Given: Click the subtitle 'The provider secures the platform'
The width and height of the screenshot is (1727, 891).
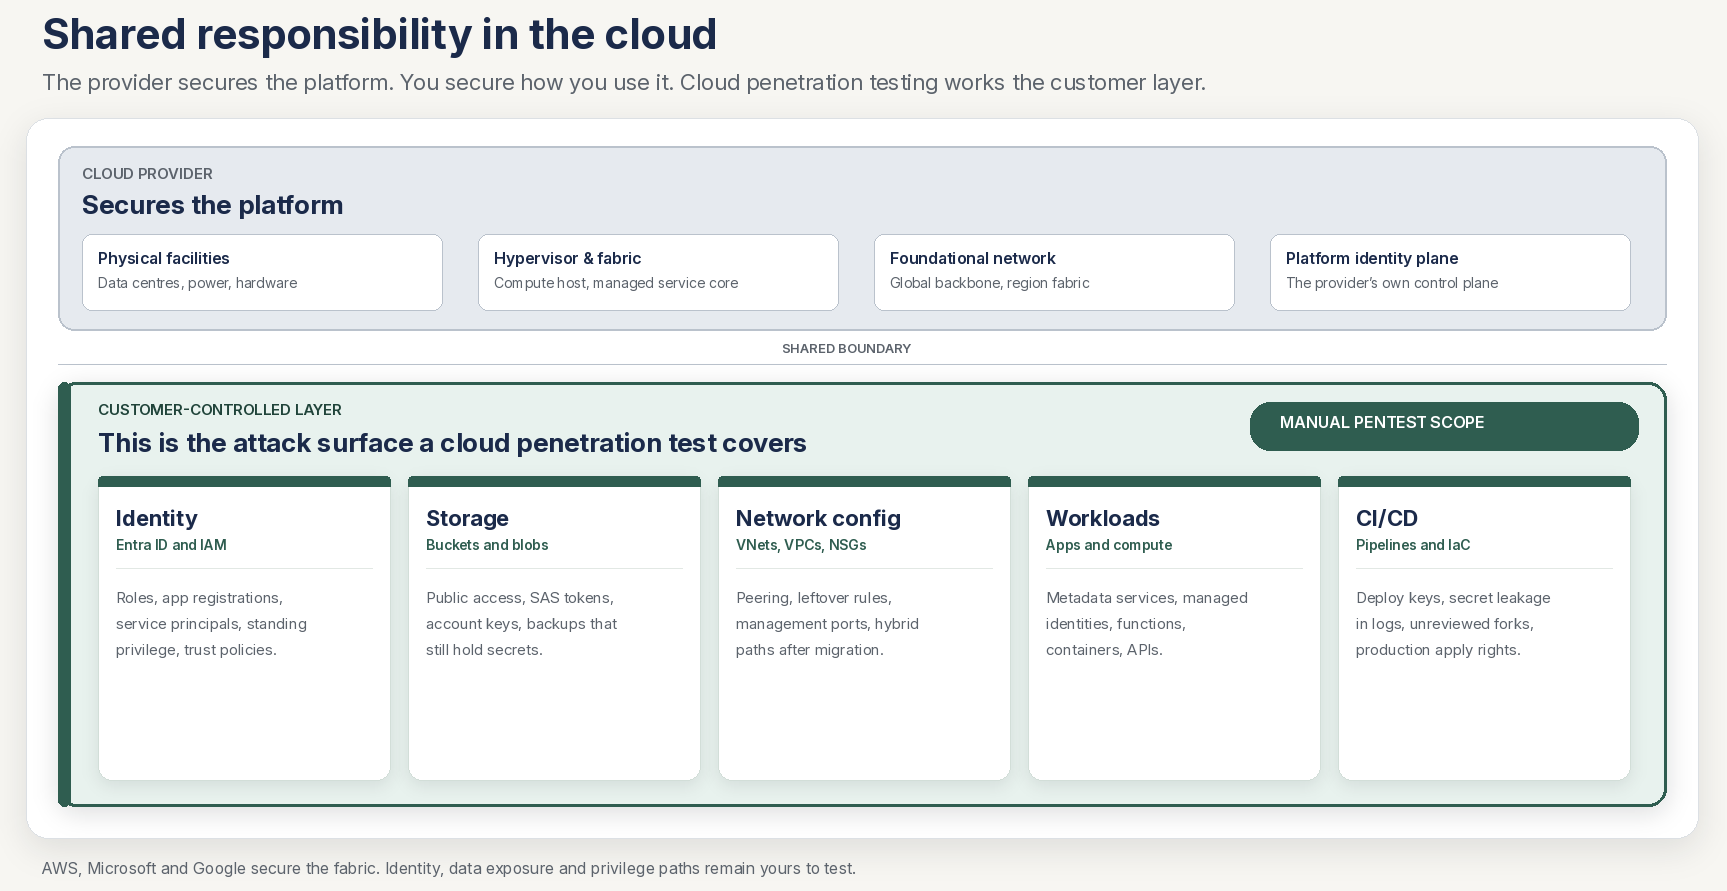Looking at the screenshot, I should pos(624,83).
